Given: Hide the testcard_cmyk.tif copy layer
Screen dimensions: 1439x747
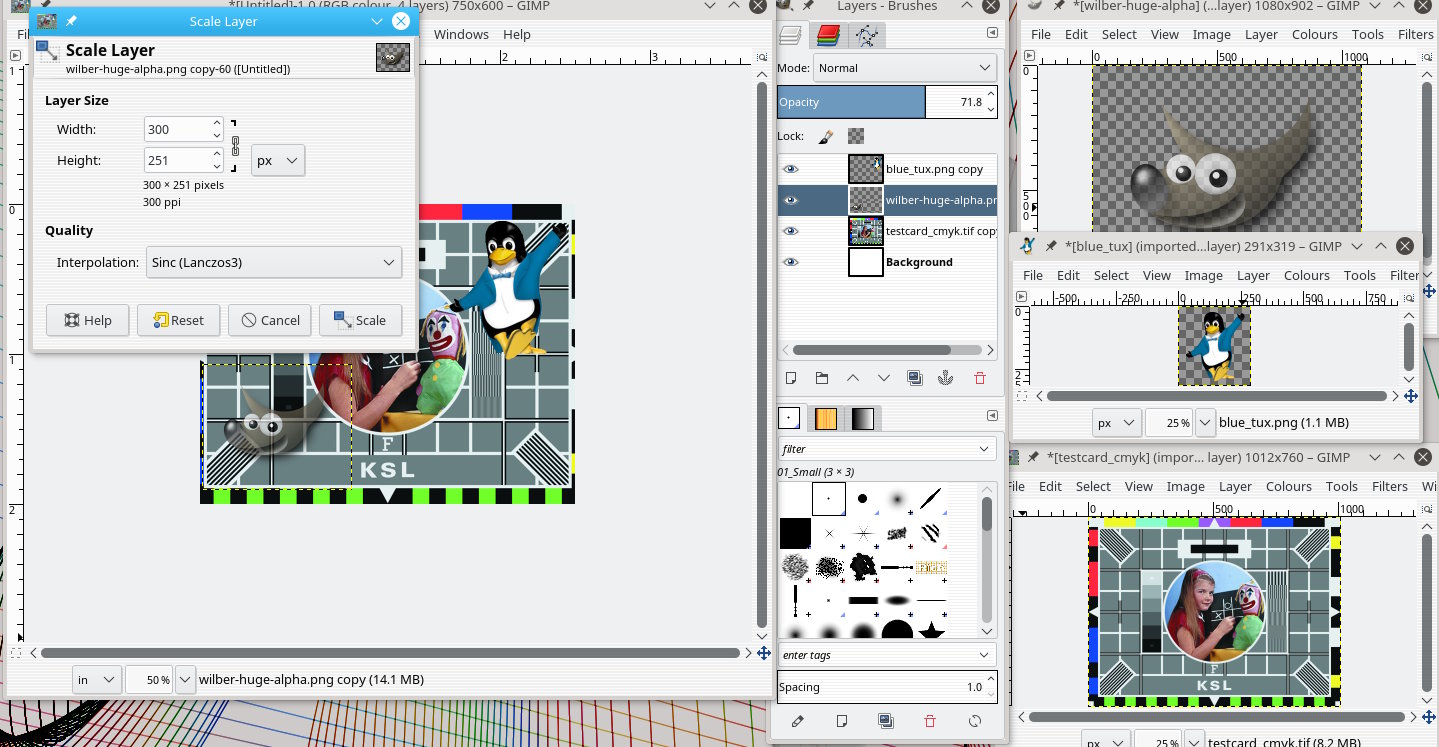Looking at the screenshot, I should click(x=791, y=231).
